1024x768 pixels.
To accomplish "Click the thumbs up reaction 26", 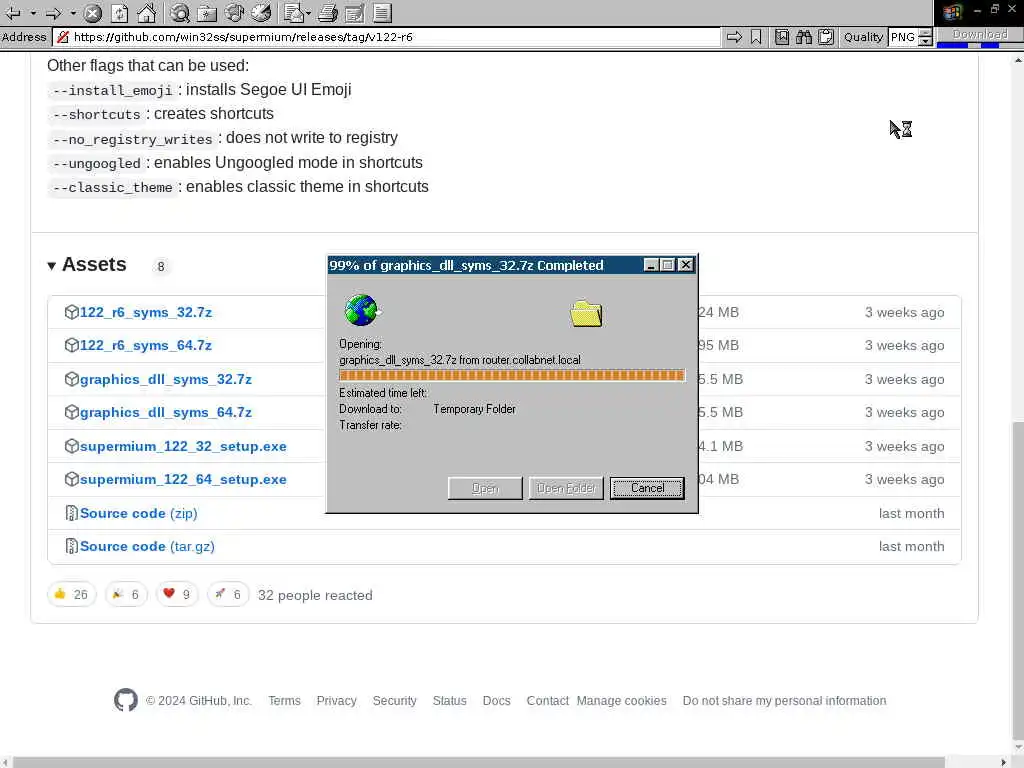I will click(71, 594).
